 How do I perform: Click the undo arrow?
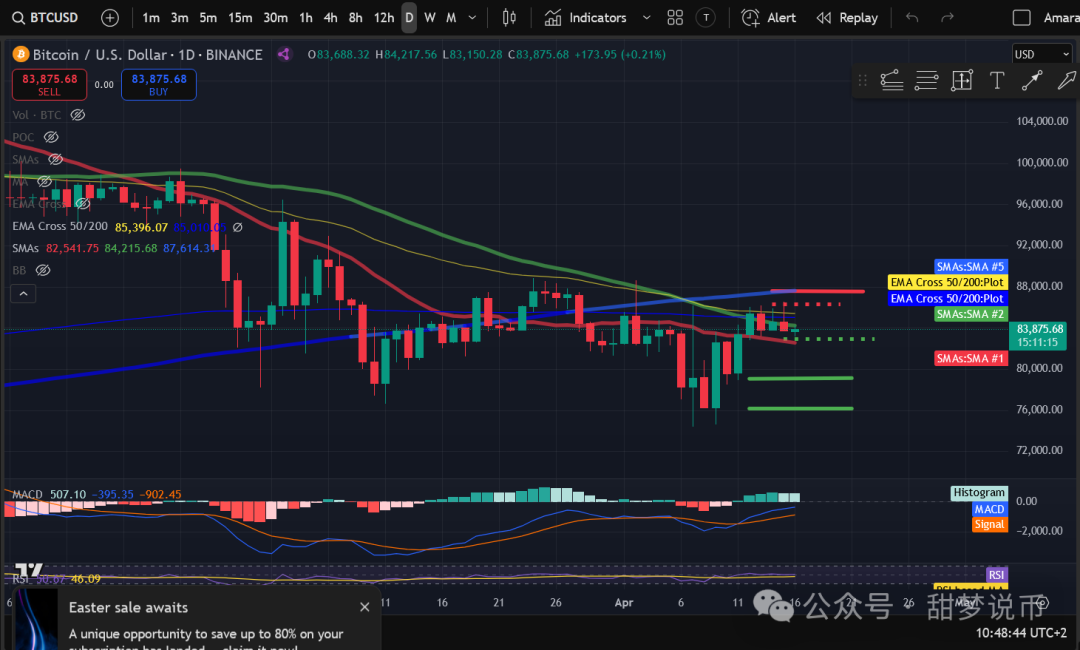point(911,18)
